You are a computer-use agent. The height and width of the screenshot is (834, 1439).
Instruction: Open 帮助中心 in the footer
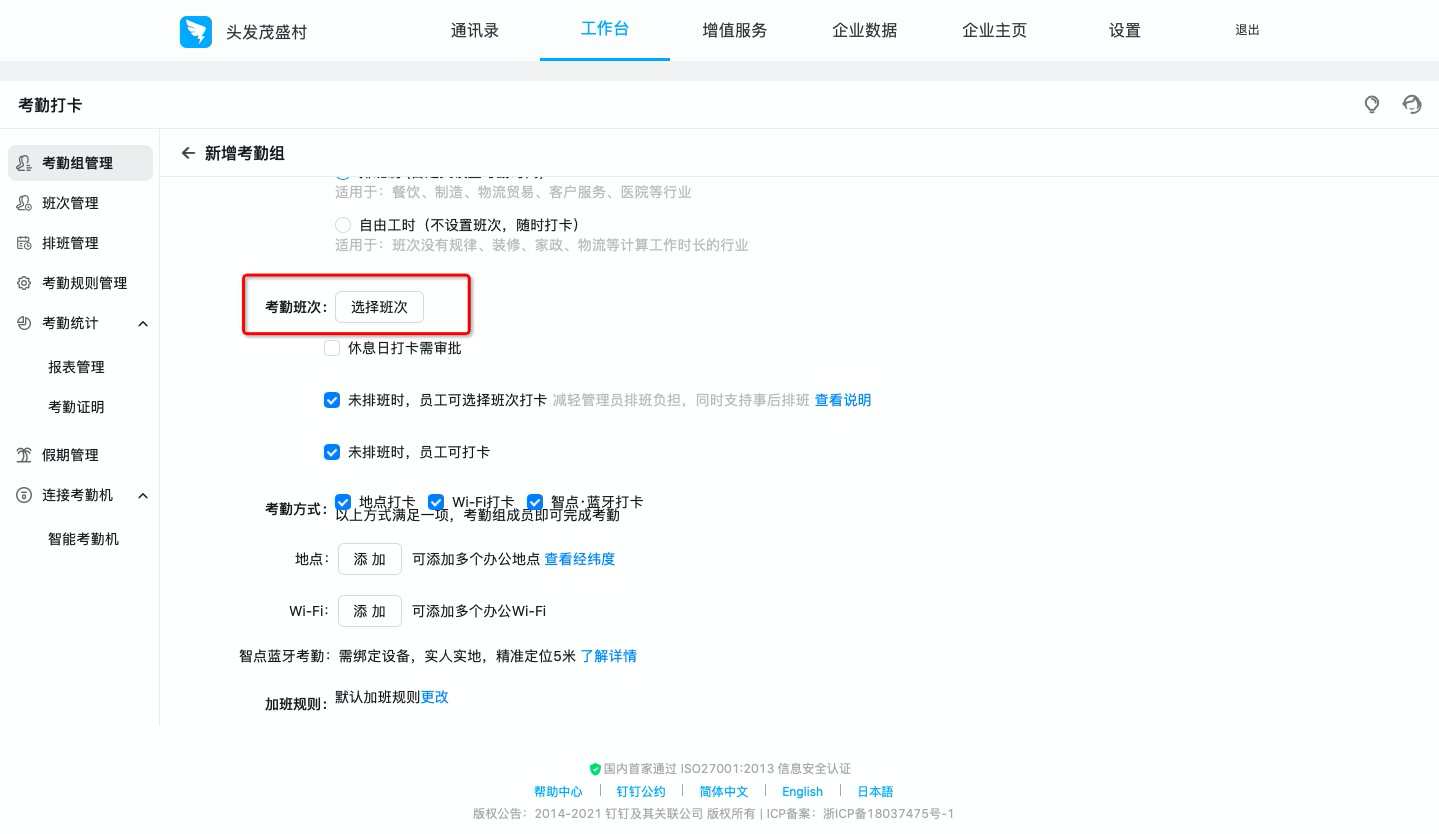click(x=558, y=791)
